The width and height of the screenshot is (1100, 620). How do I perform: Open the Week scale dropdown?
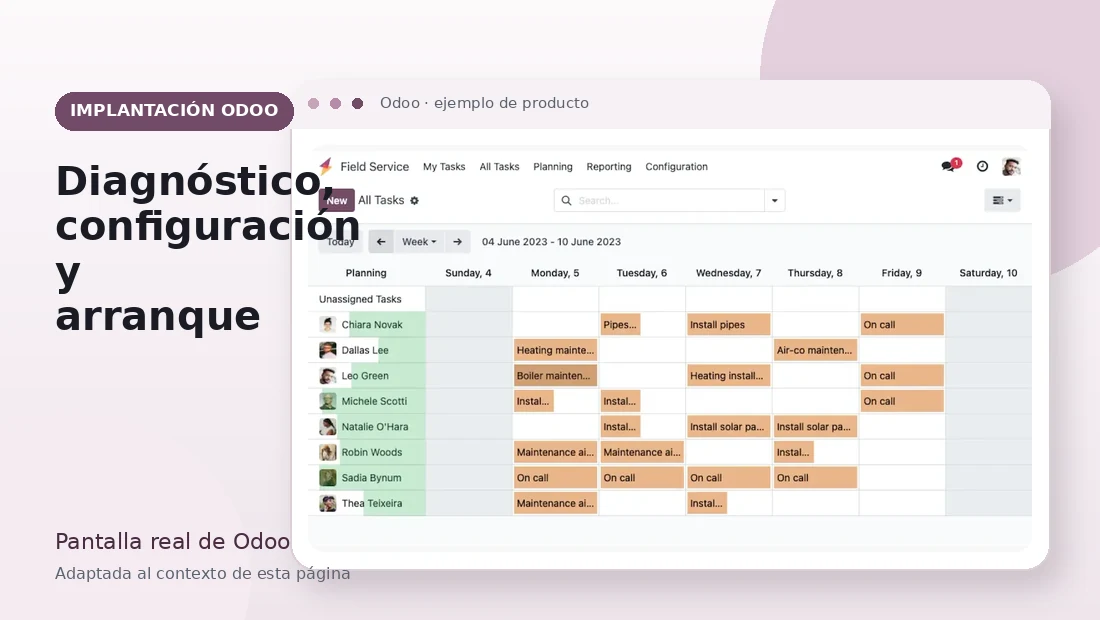419,241
